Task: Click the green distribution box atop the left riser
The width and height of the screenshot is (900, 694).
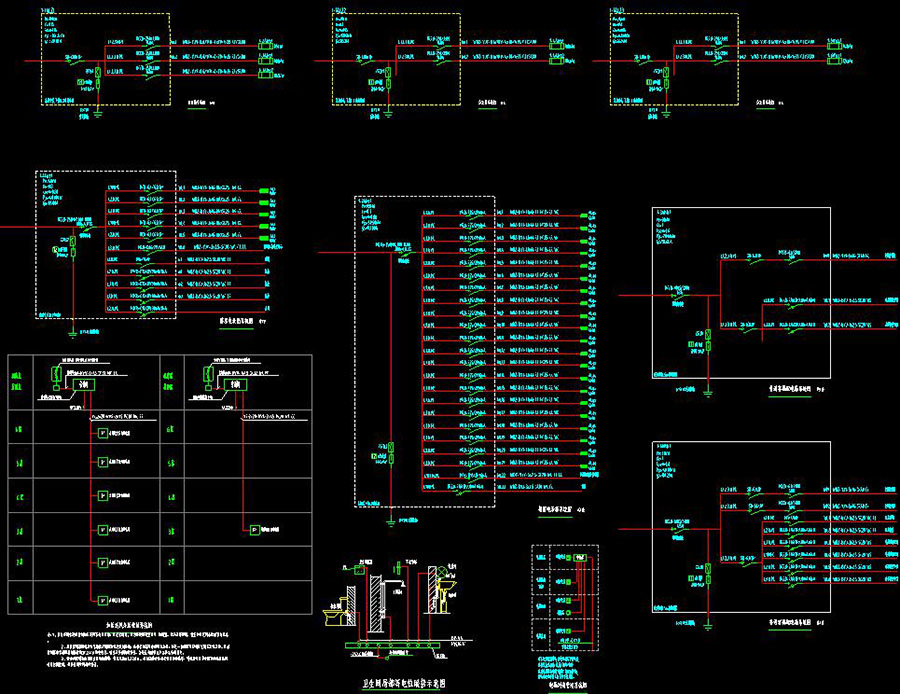Action: (x=84, y=385)
